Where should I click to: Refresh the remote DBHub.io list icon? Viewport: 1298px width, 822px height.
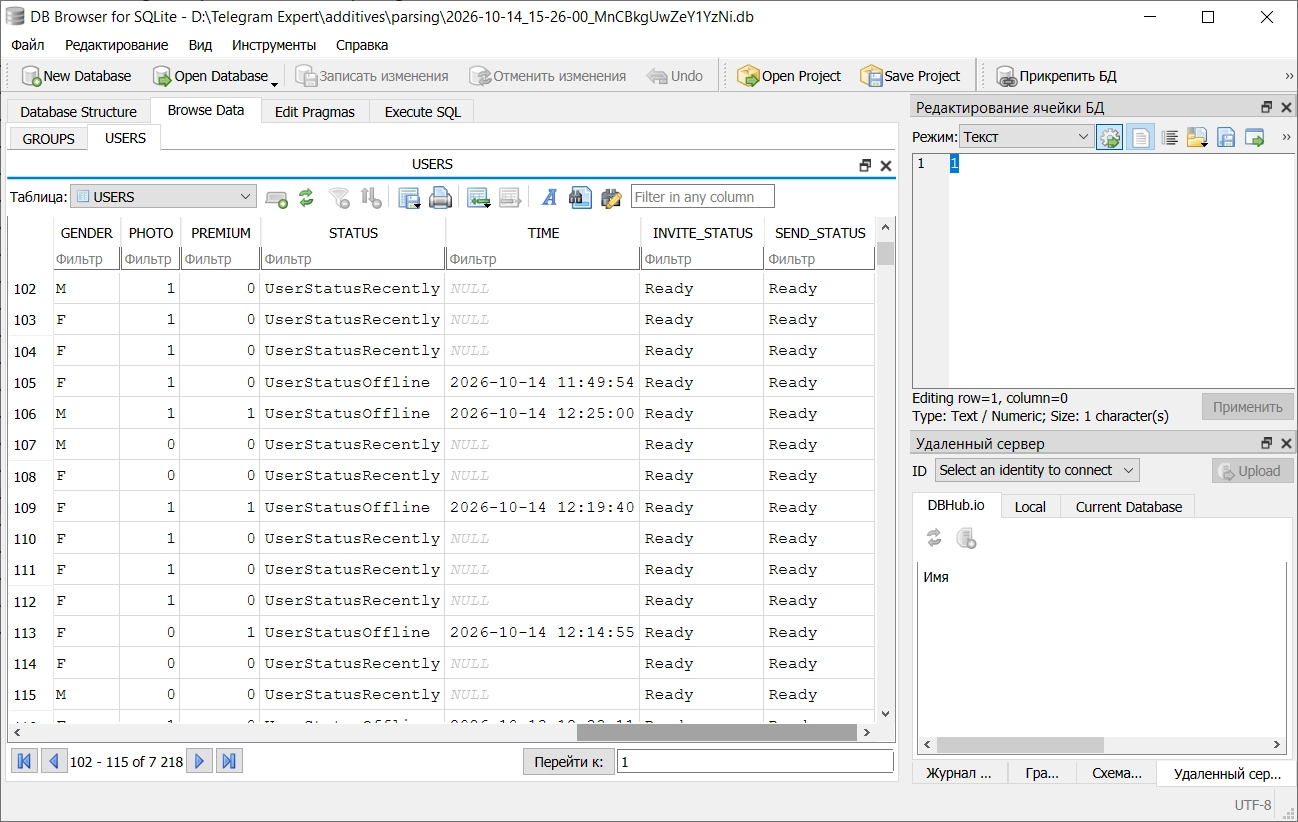click(934, 539)
